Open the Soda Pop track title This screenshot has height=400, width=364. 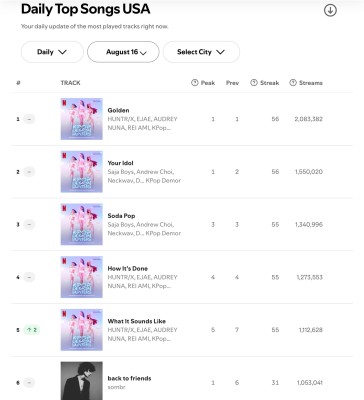tap(121, 216)
